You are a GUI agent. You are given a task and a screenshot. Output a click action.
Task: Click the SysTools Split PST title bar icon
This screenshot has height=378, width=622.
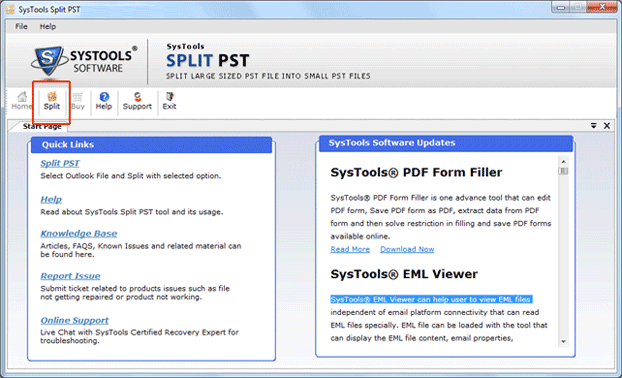(10, 9)
